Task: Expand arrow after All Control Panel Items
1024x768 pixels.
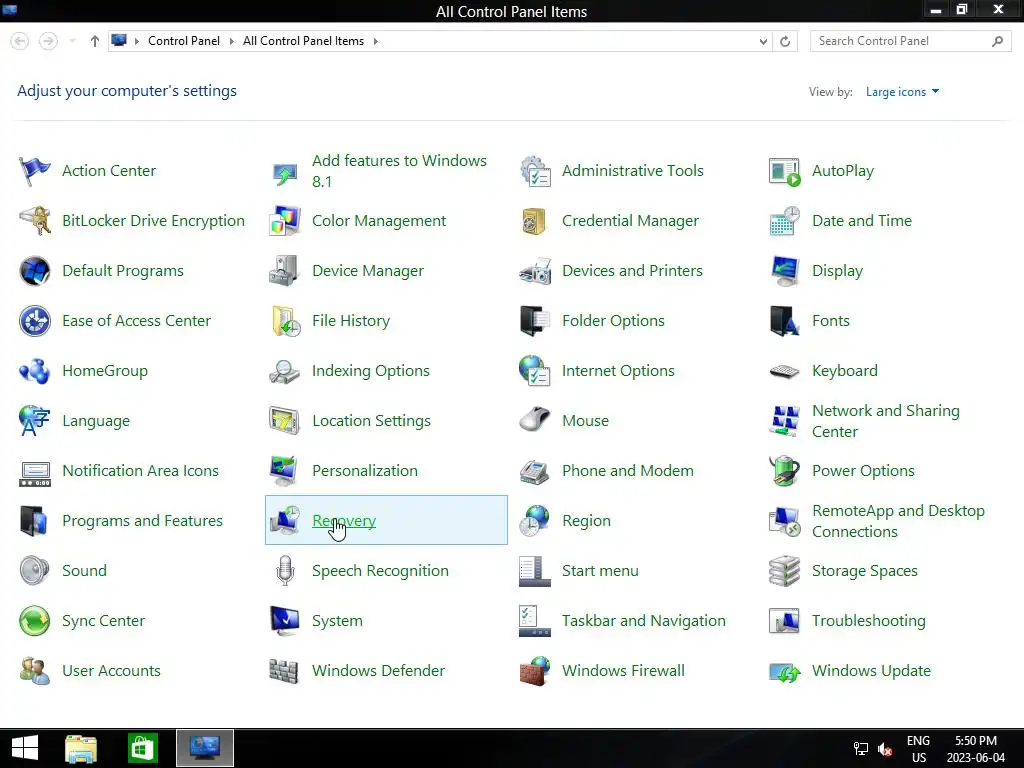Action: pos(376,41)
